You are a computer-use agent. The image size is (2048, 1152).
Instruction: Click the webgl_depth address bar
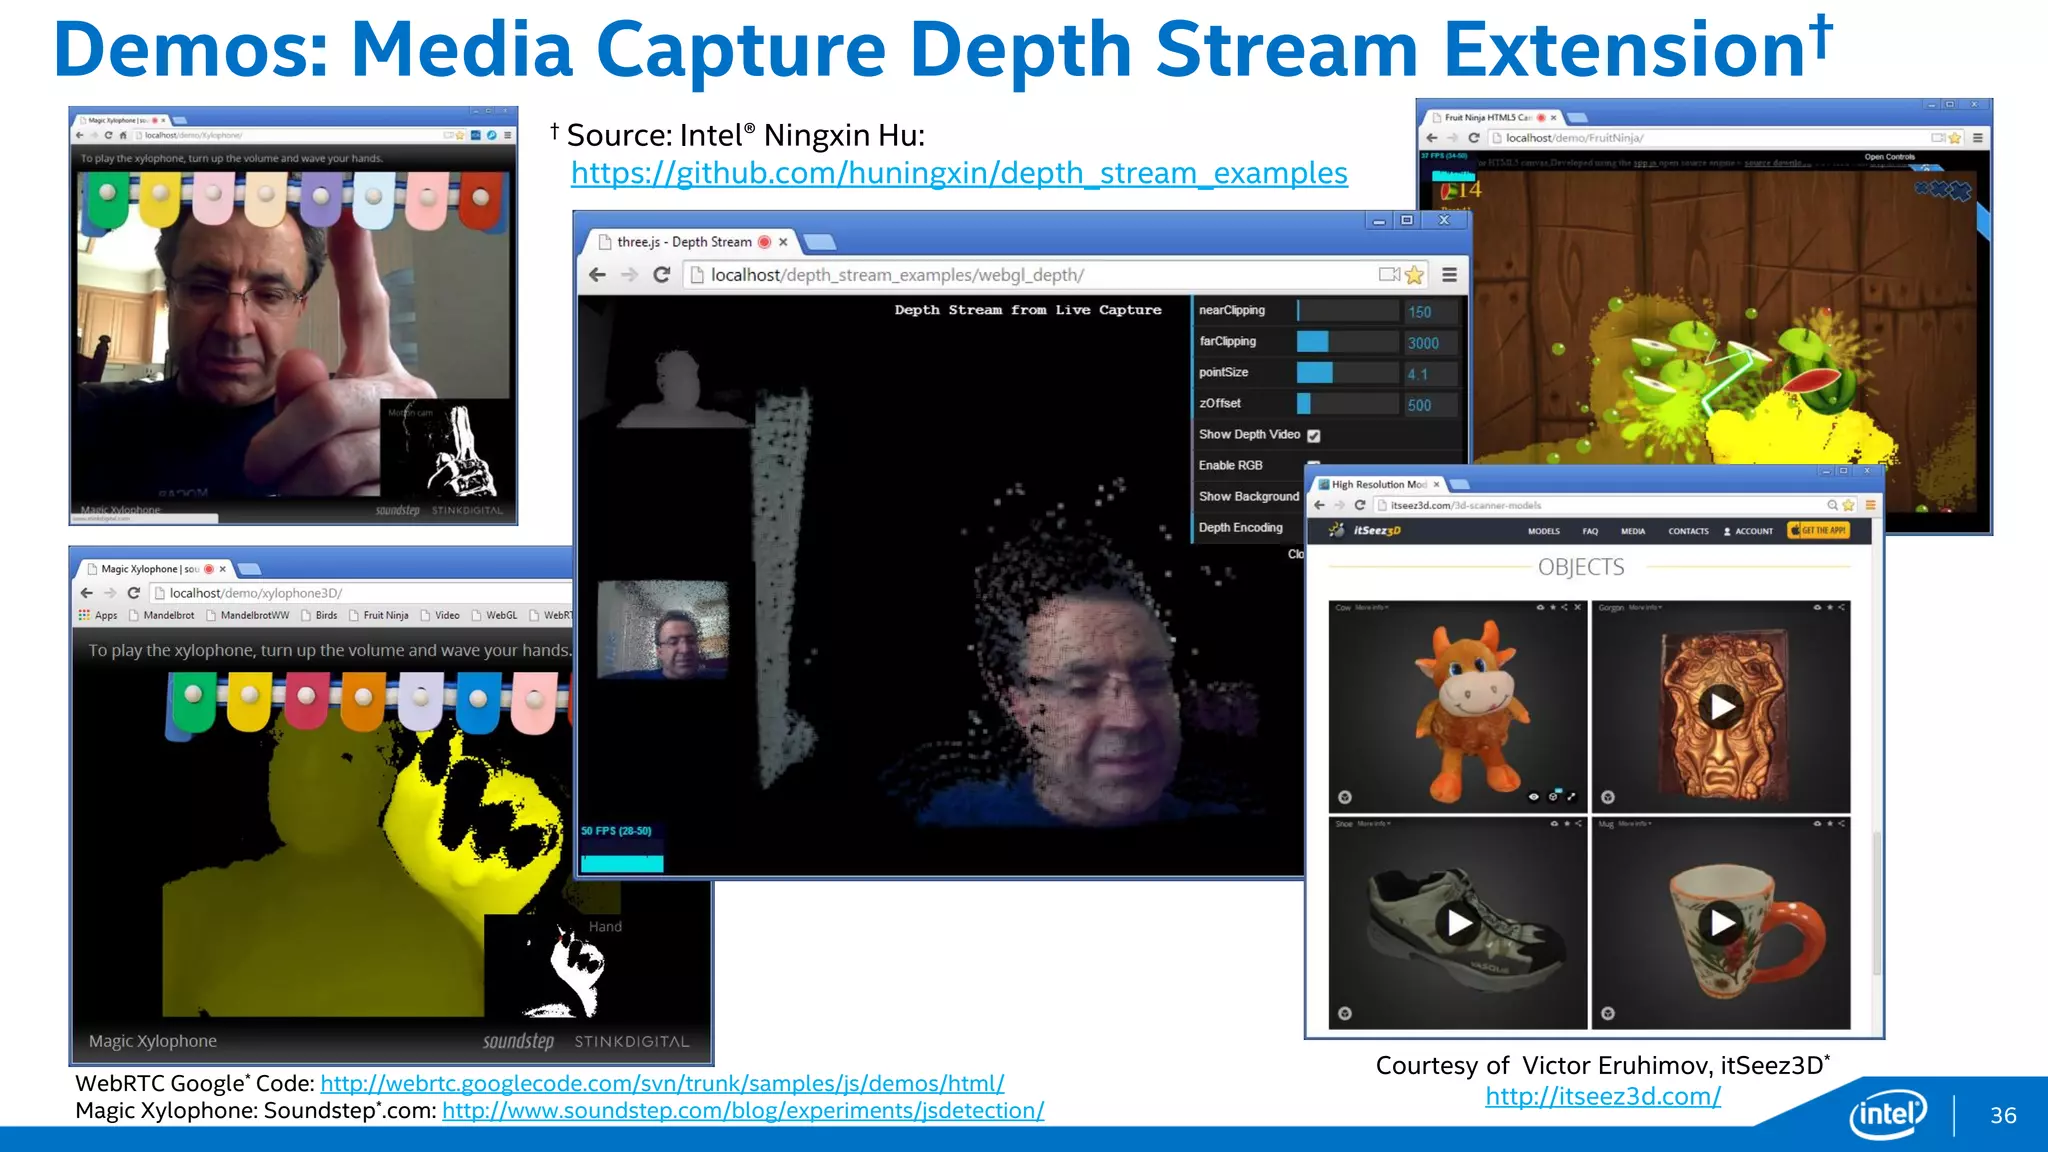click(1055, 274)
